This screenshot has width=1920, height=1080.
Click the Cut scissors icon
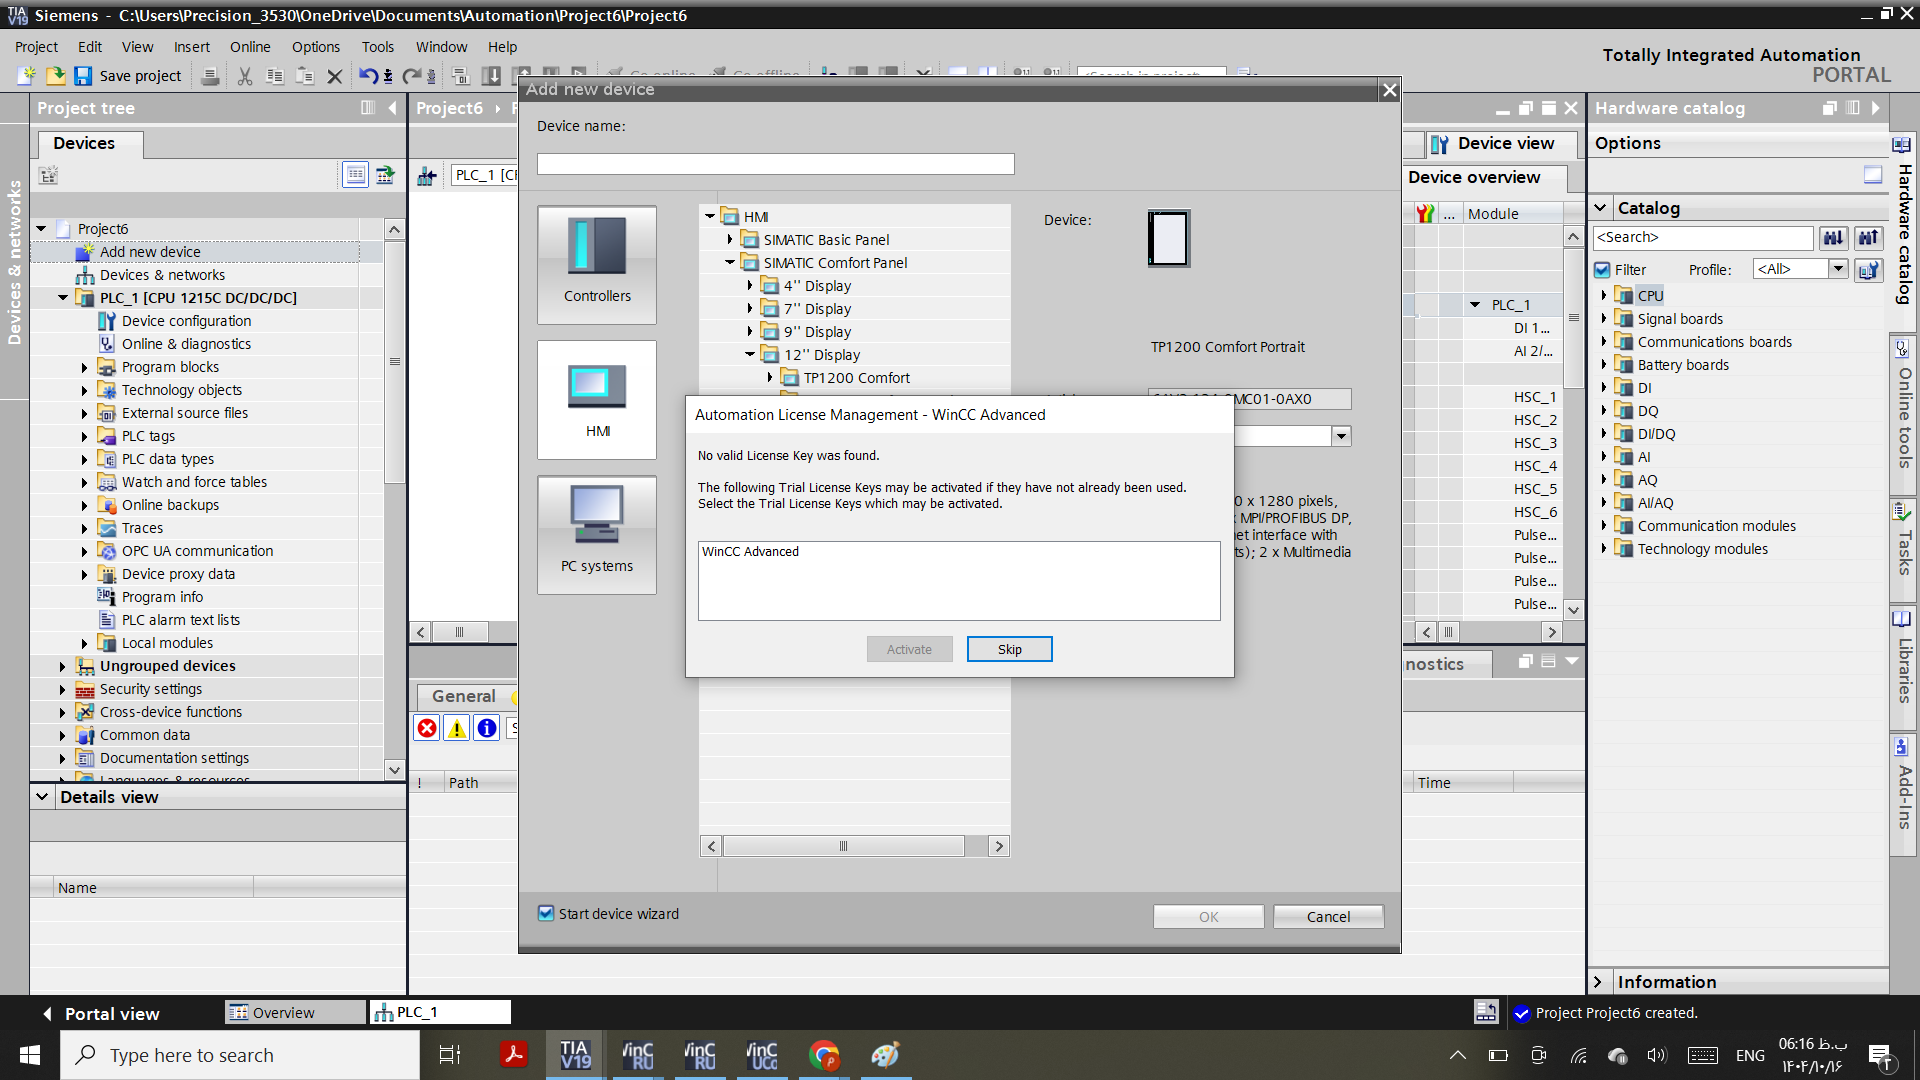(x=245, y=75)
